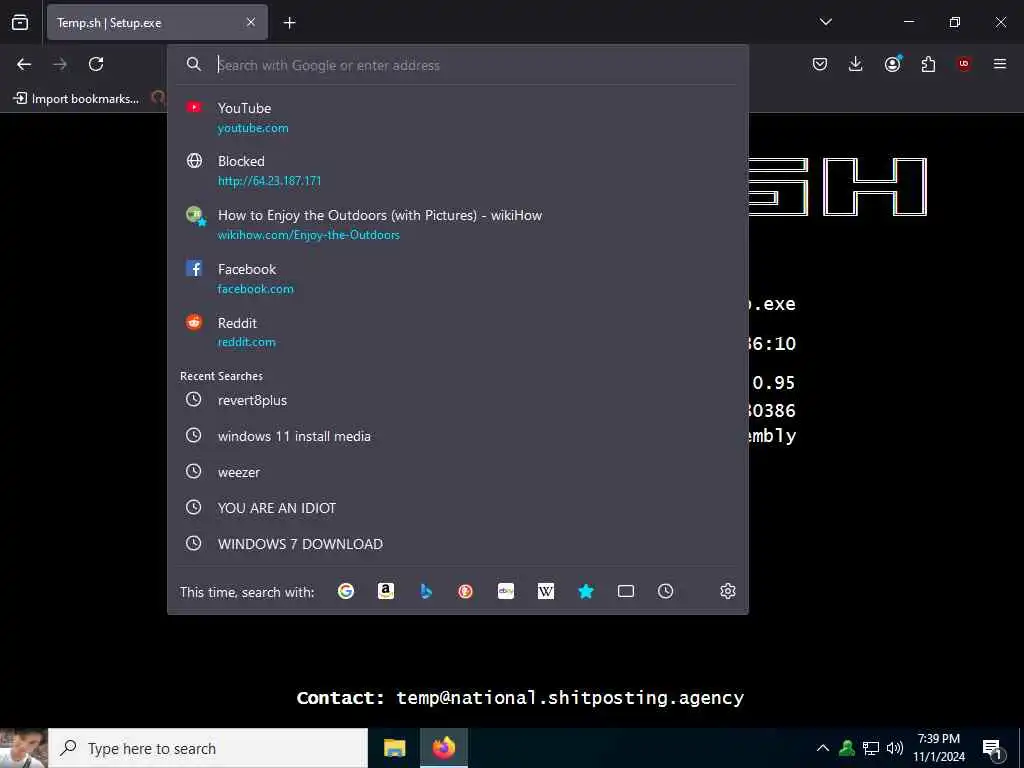
Task: Select recent search weezer
Action: (x=457, y=472)
